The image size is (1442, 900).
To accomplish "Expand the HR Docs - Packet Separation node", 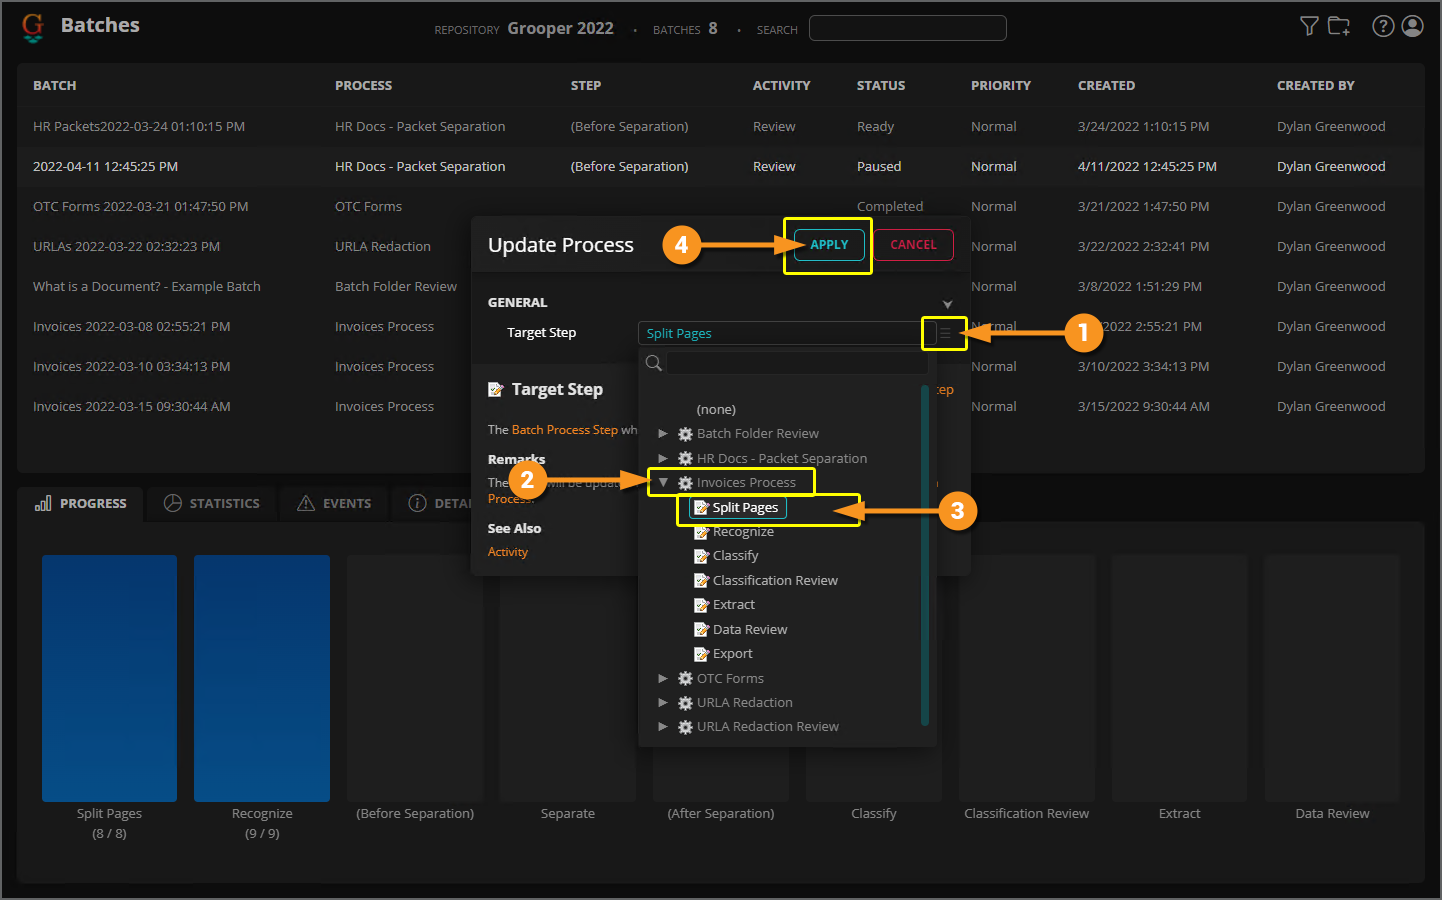I will point(662,458).
